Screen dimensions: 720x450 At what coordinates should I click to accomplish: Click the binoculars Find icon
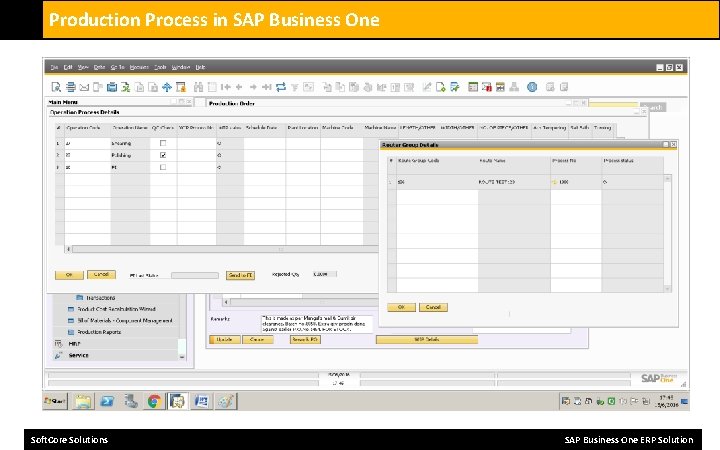click(198, 87)
